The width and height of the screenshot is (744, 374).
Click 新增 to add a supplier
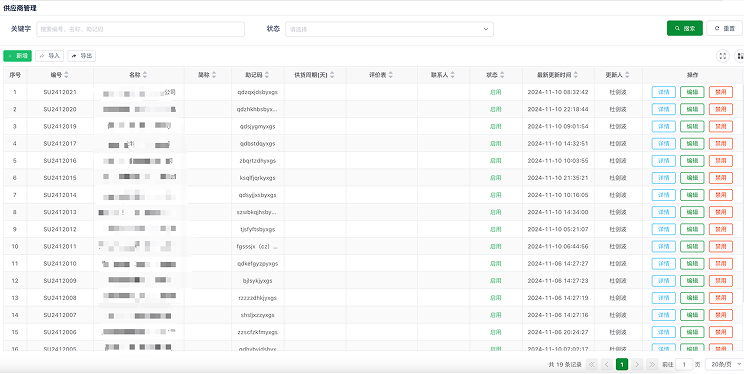(x=18, y=56)
